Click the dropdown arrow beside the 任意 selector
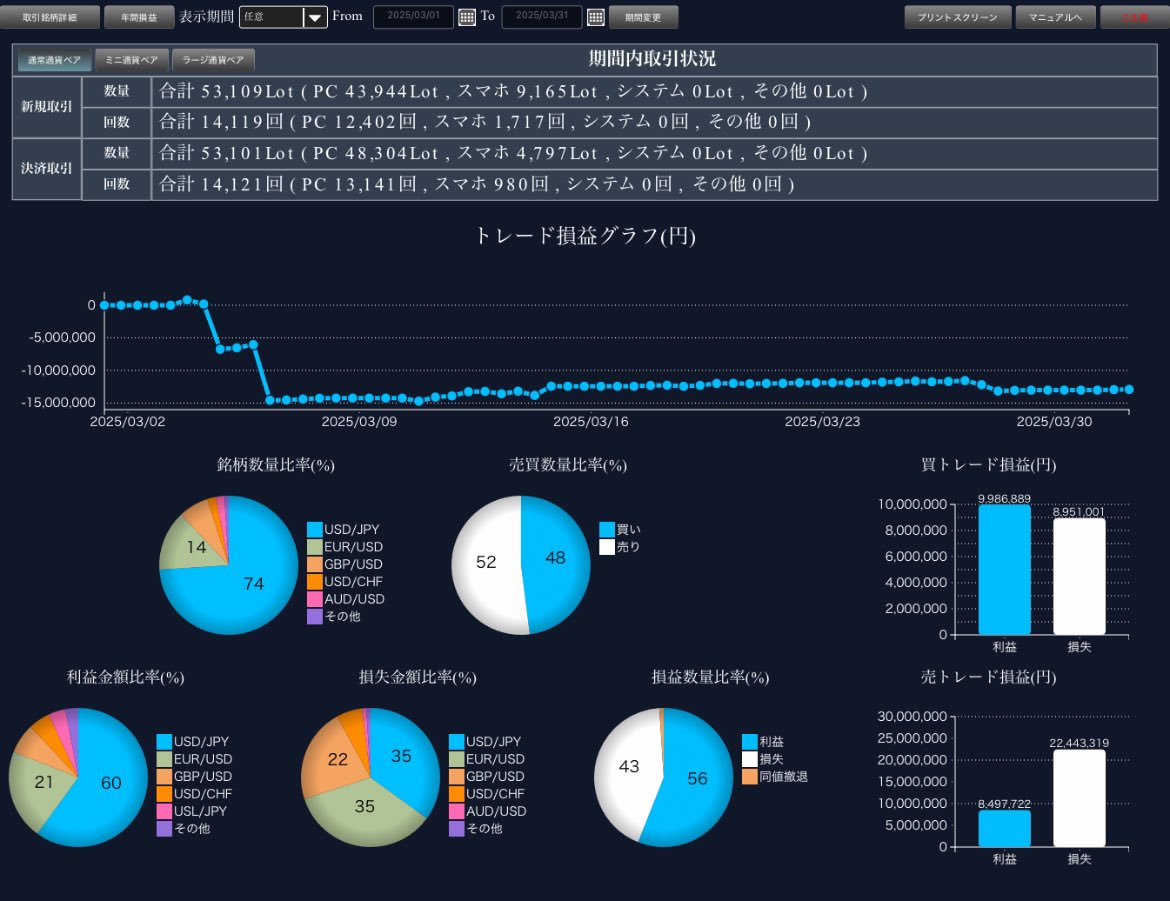Screen dimensions: 1170x901 [x=316, y=17]
